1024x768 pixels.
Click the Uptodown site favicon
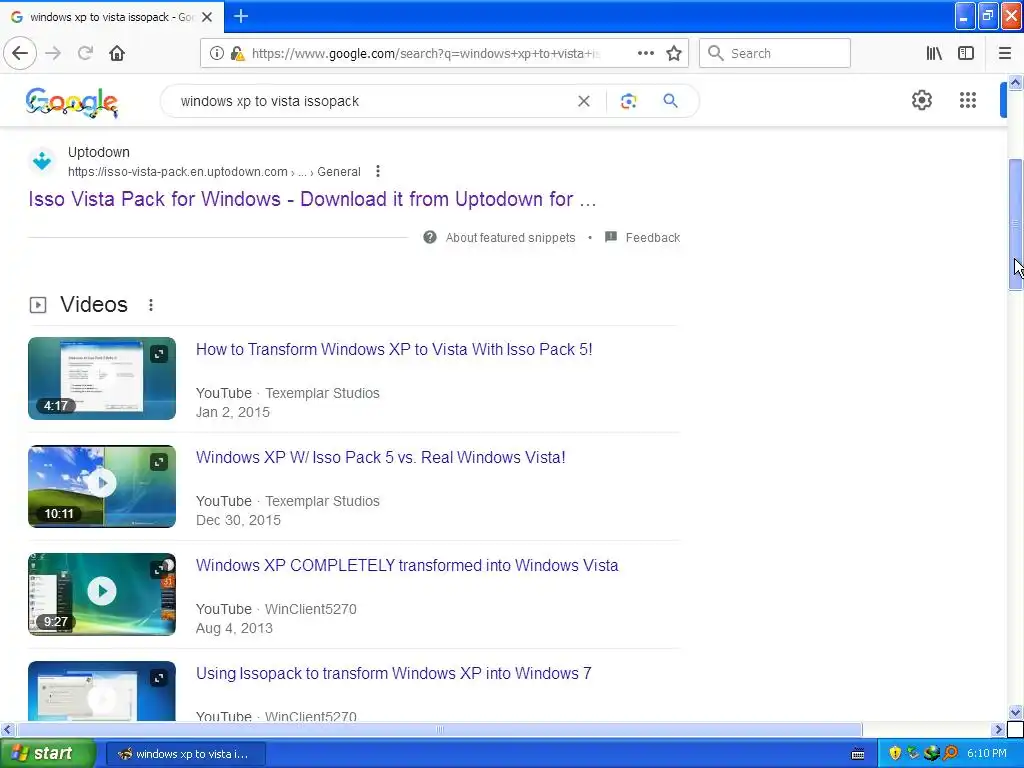click(42, 161)
